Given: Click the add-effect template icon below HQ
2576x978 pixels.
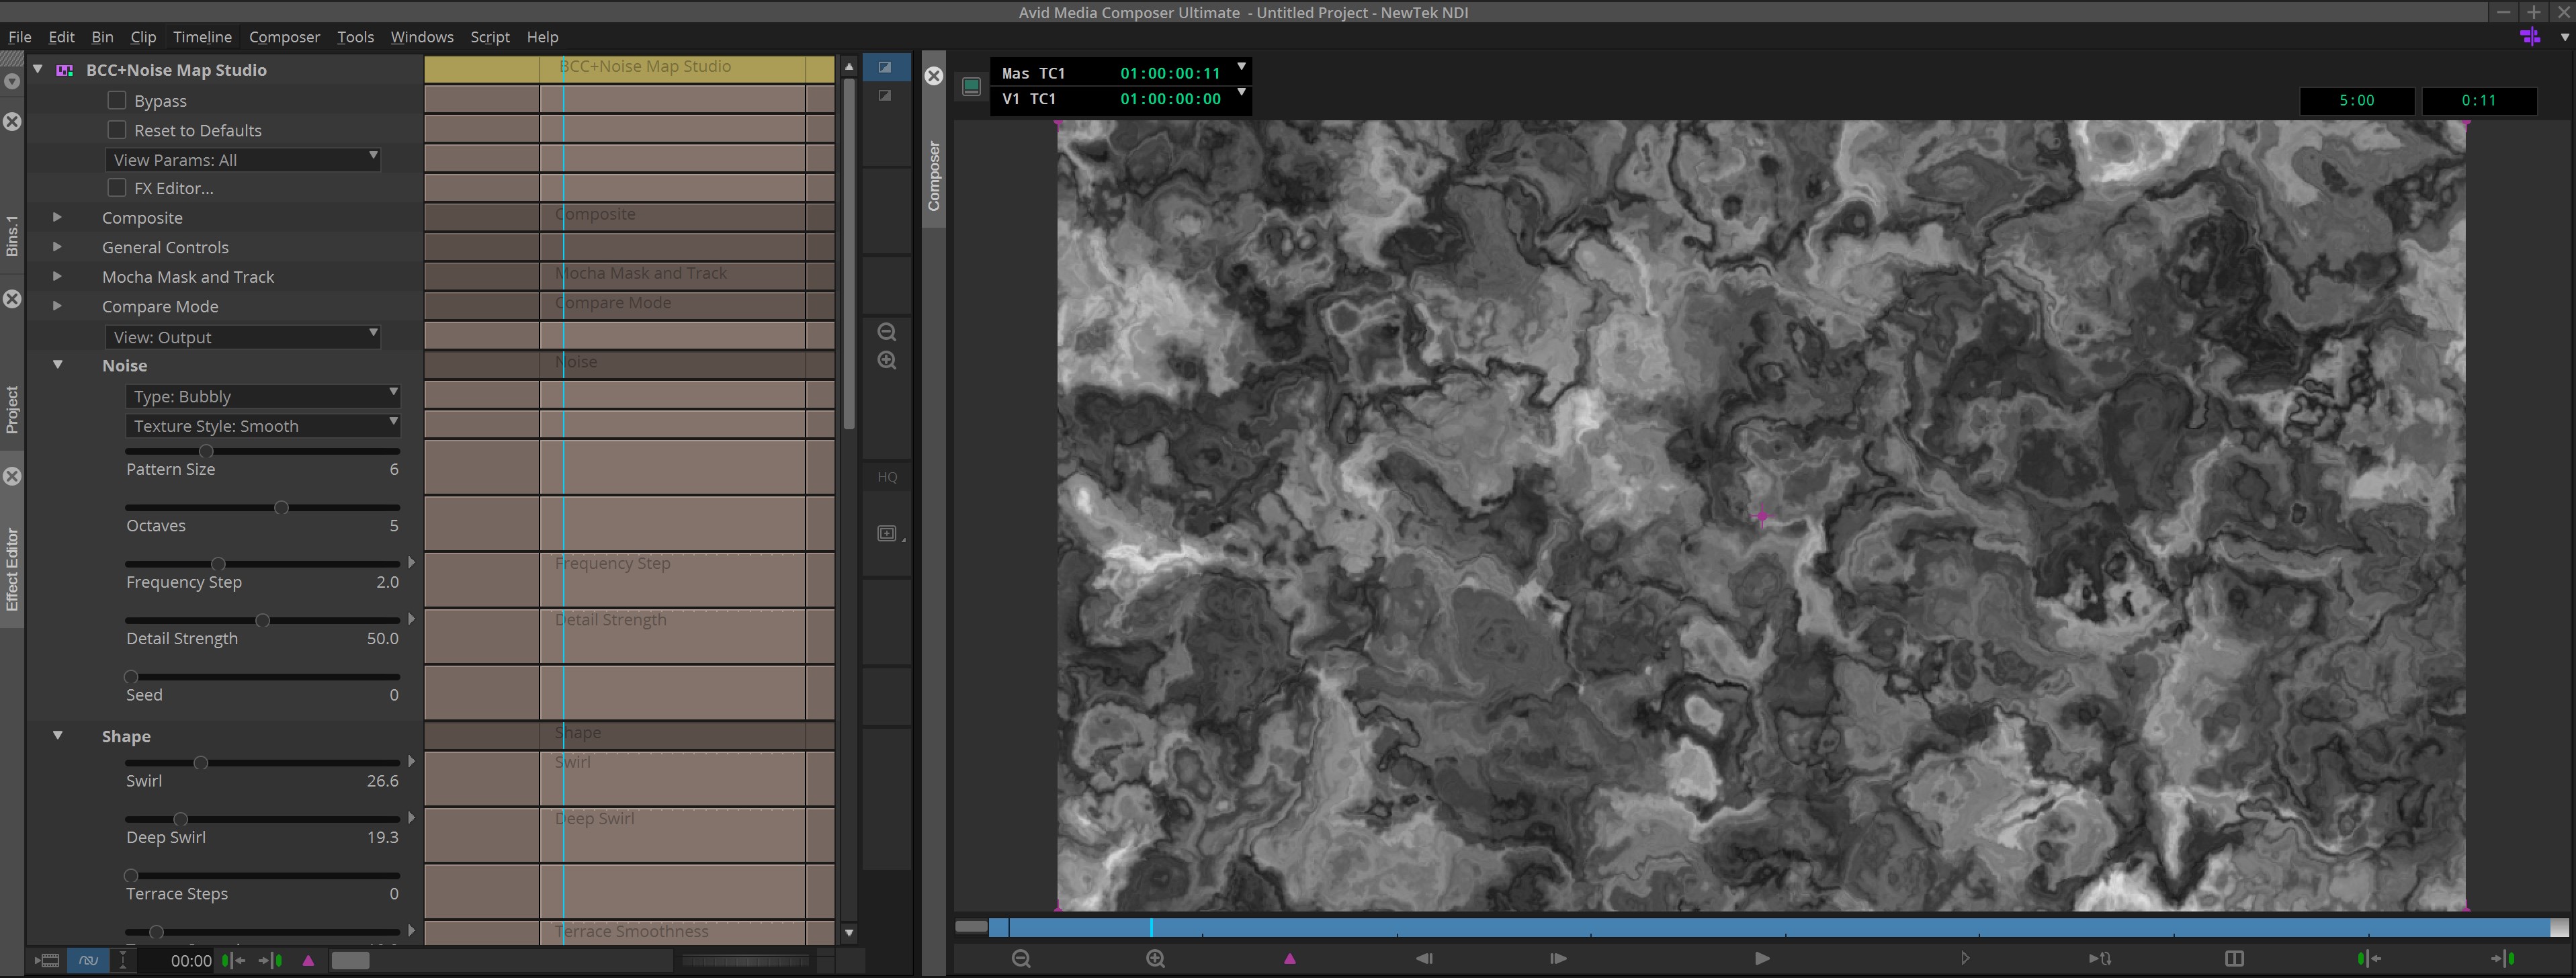Looking at the screenshot, I should tap(887, 533).
